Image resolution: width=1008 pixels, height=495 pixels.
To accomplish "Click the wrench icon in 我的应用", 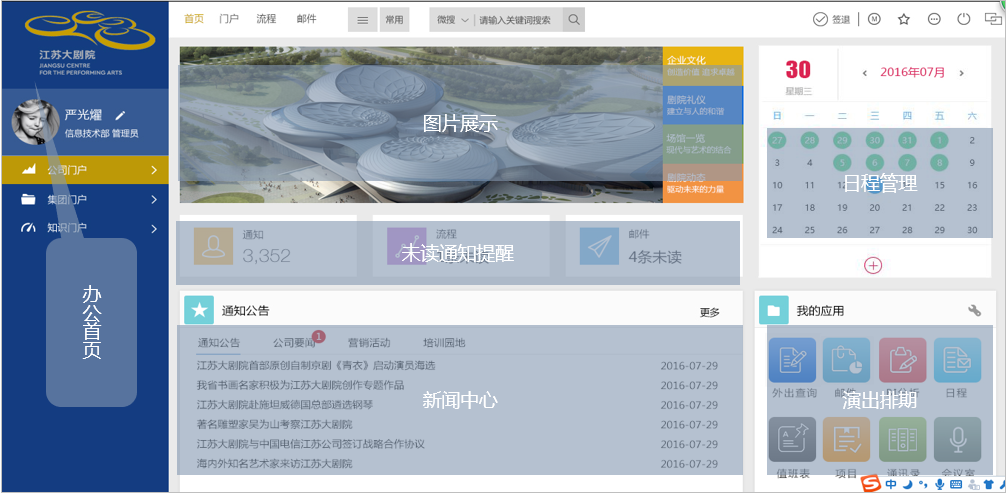I will (975, 310).
